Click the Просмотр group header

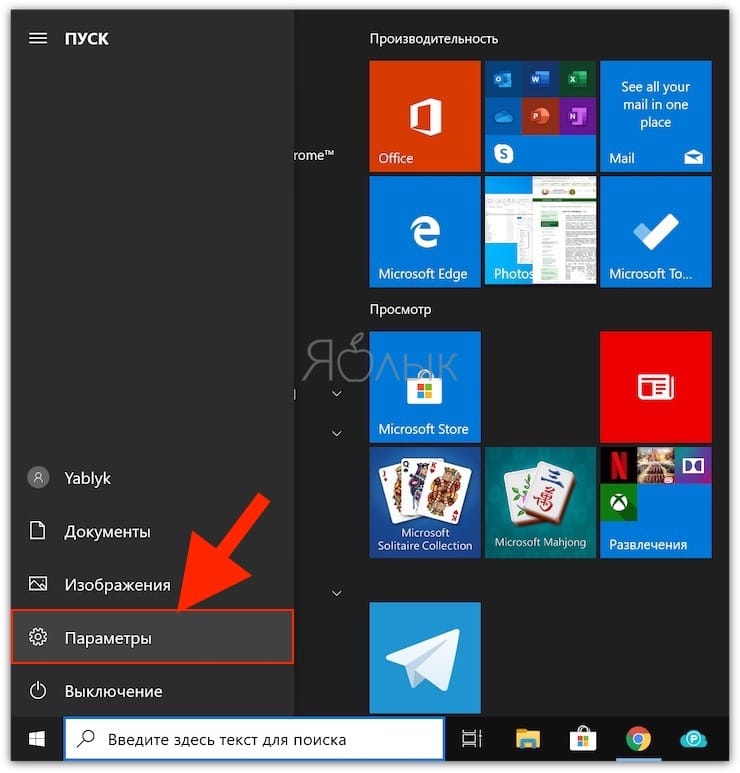click(x=400, y=310)
